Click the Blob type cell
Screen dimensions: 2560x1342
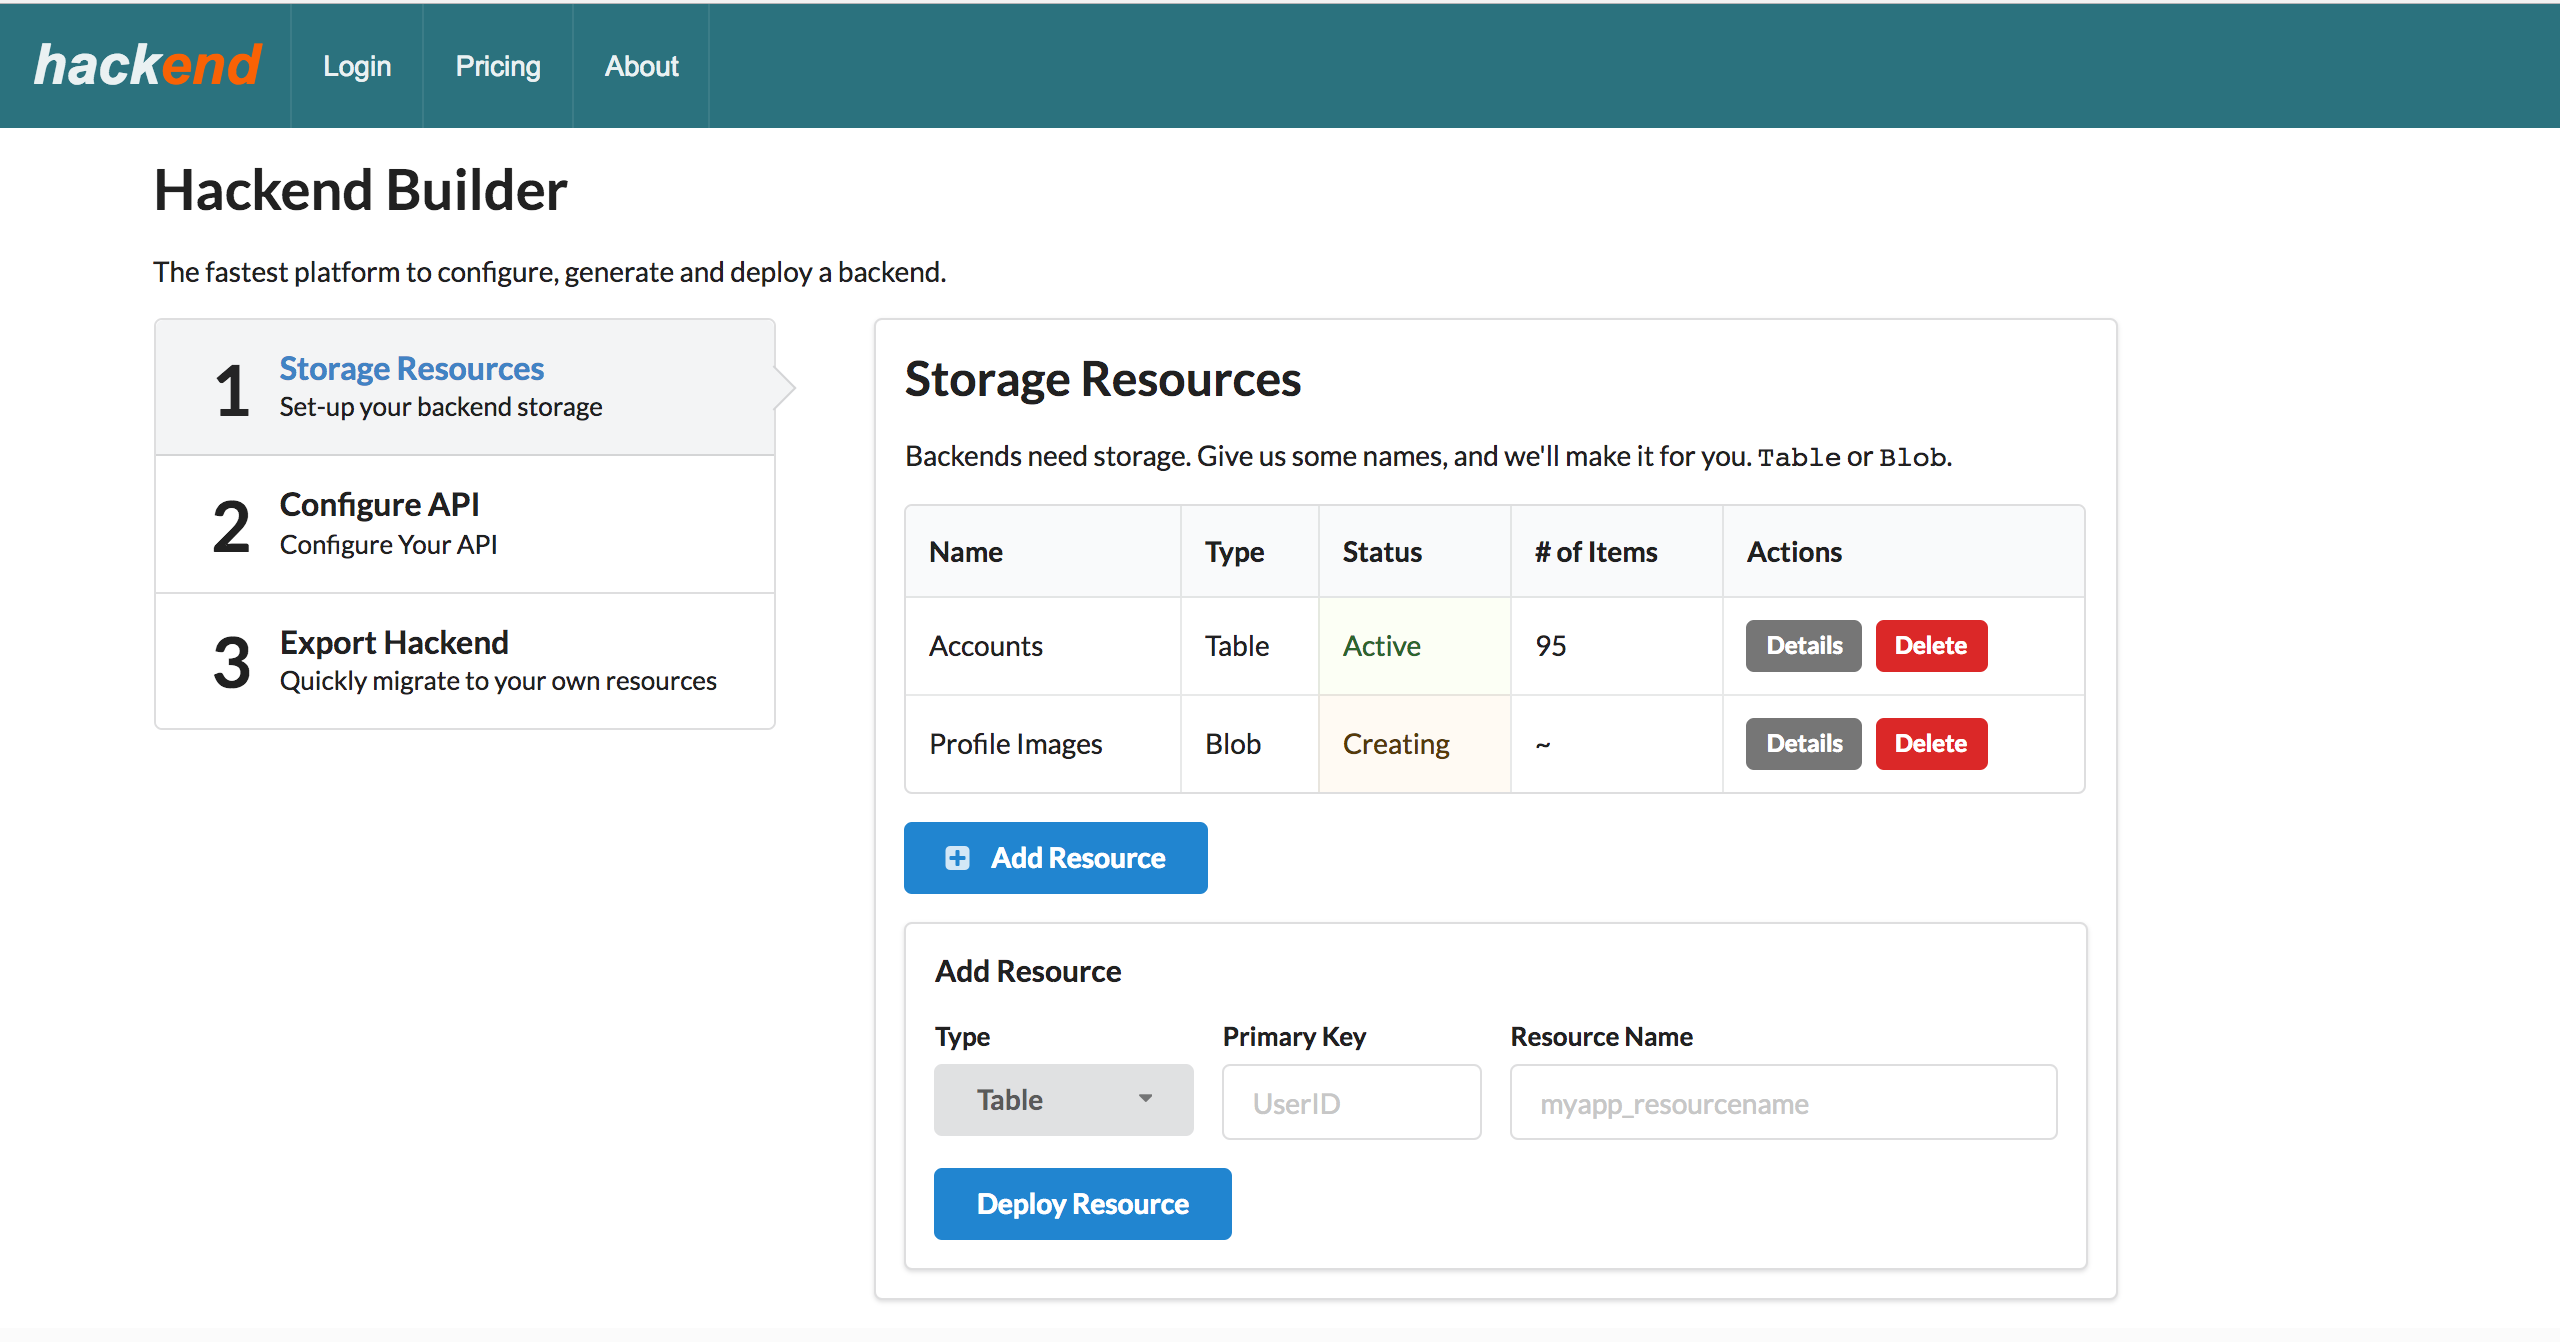coord(1250,744)
